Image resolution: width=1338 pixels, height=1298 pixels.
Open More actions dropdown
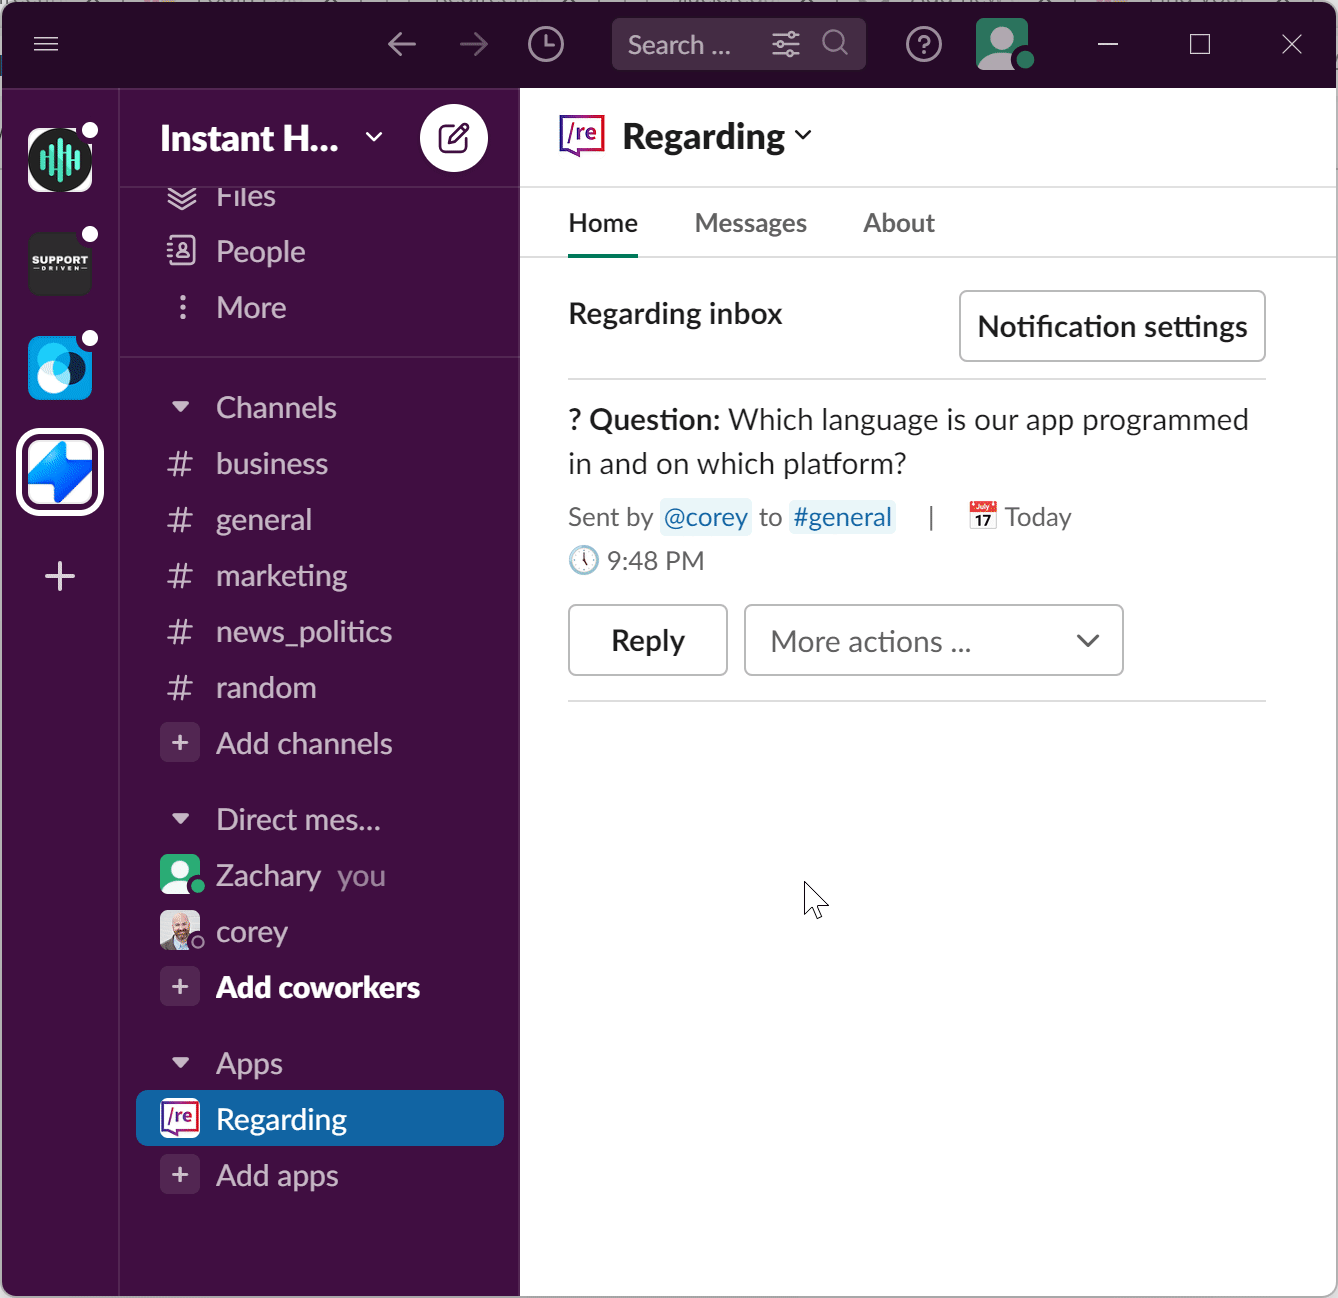pyautogui.click(x=934, y=640)
